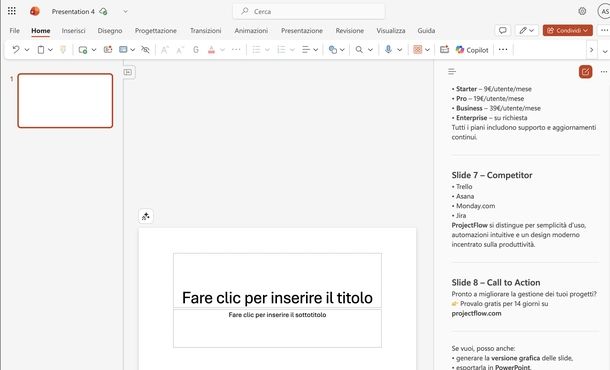Expand the shapes dropdown arrow
610x370 pixels.
342,50
